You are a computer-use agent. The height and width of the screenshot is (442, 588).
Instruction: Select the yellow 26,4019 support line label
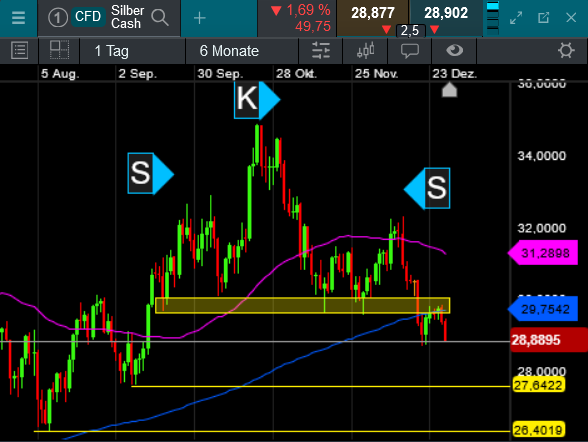538,430
